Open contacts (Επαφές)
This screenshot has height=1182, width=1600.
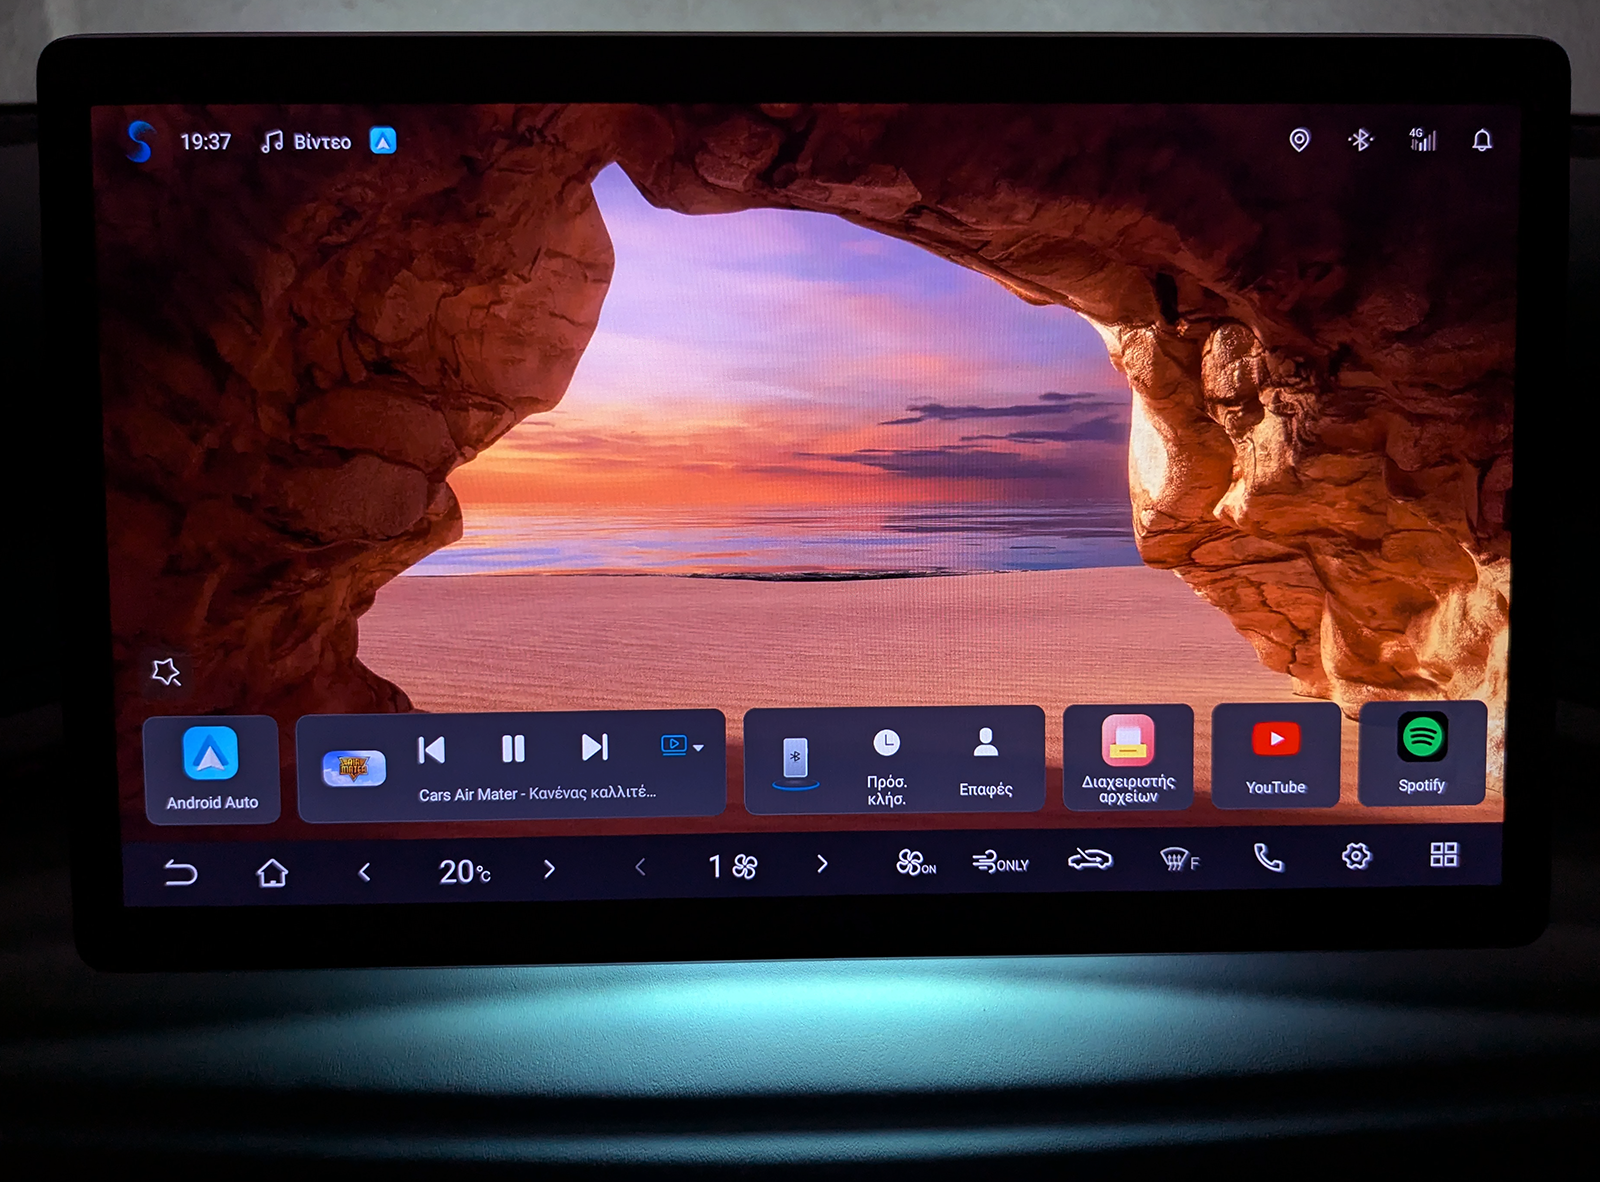tap(985, 760)
